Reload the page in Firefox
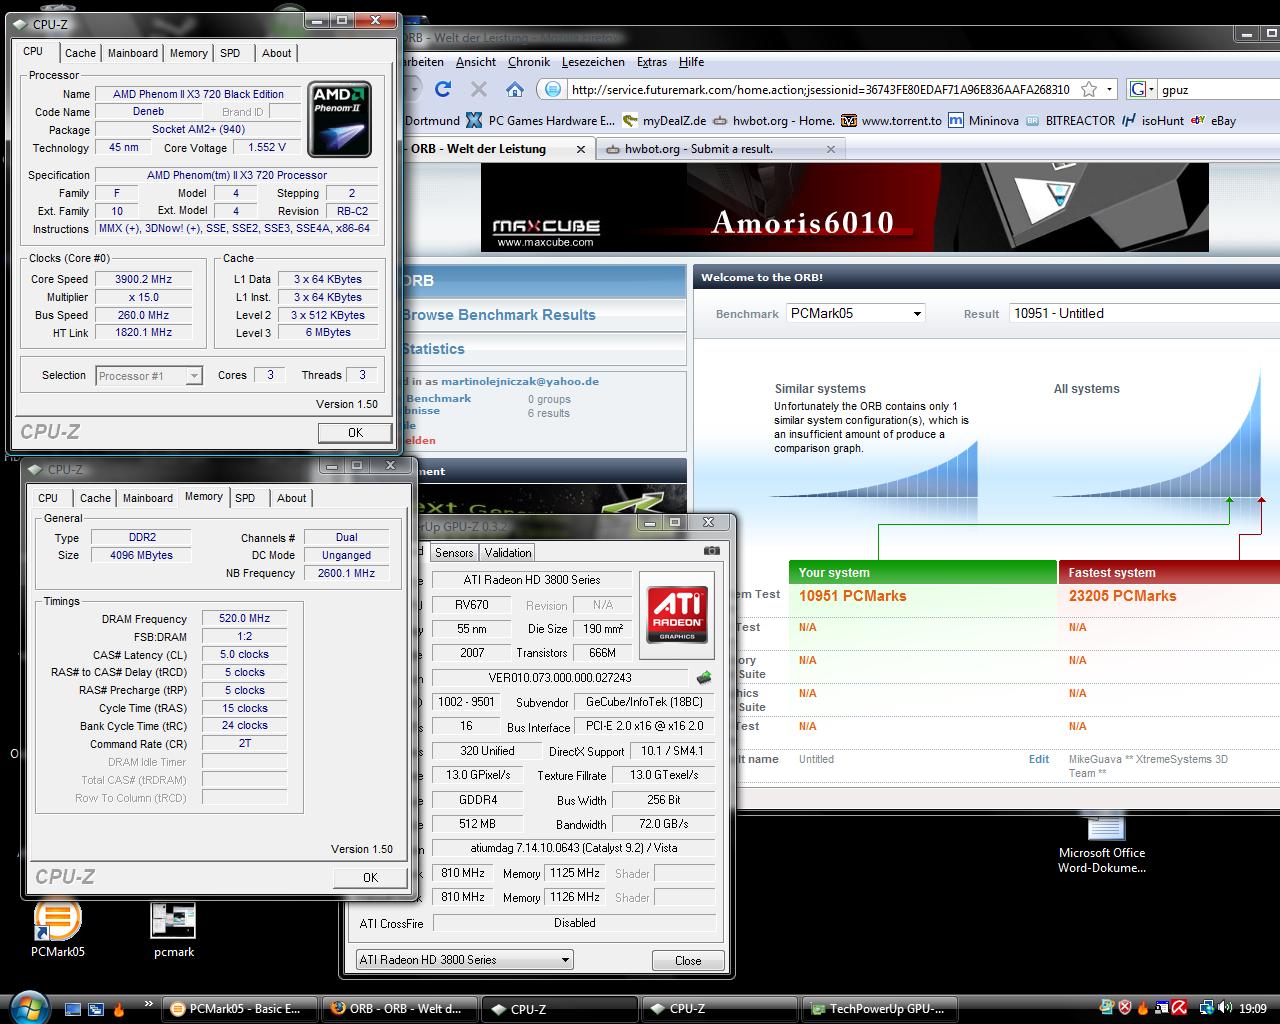The width and height of the screenshot is (1280, 1024). [444, 89]
